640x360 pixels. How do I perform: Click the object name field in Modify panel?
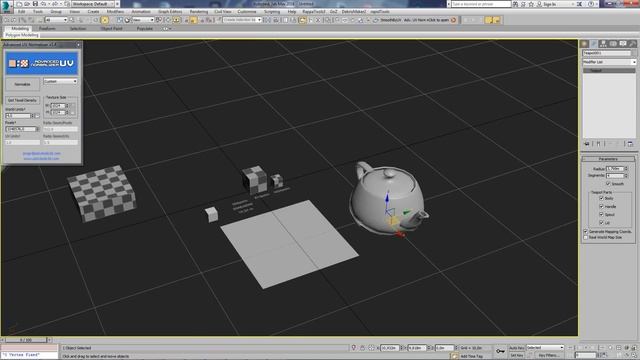(606, 53)
